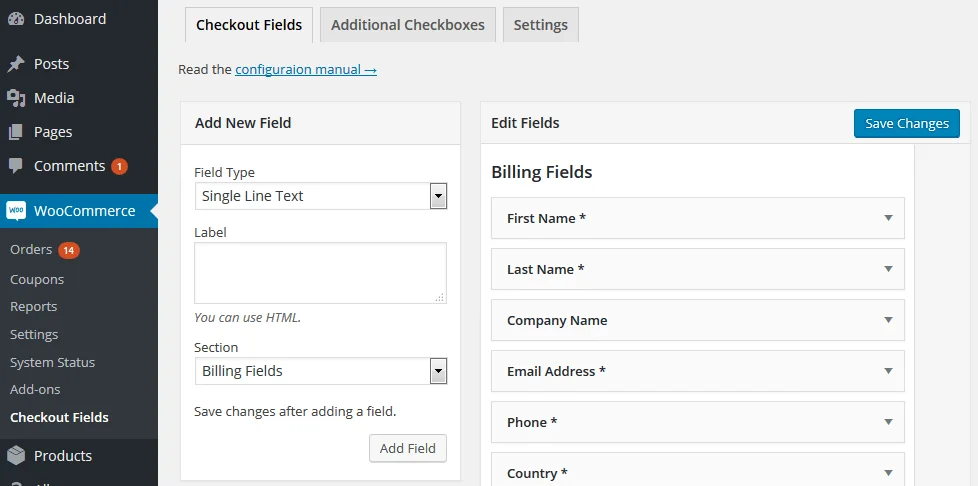Image resolution: width=978 pixels, height=486 pixels.
Task: Click the Save Changes button
Action: (x=907, y=124)
